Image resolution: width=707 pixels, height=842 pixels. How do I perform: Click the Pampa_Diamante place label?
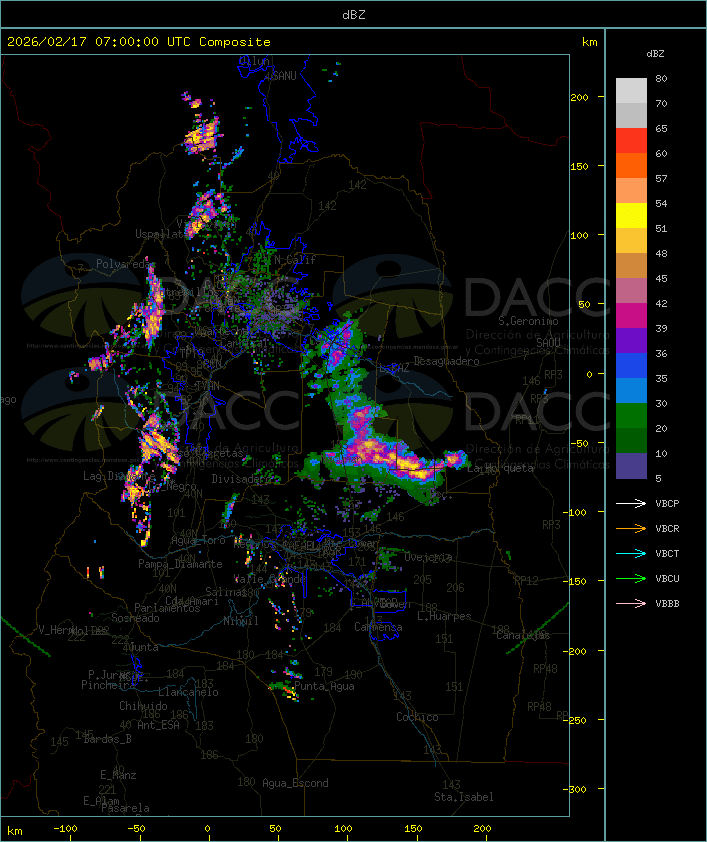(180, 564)
